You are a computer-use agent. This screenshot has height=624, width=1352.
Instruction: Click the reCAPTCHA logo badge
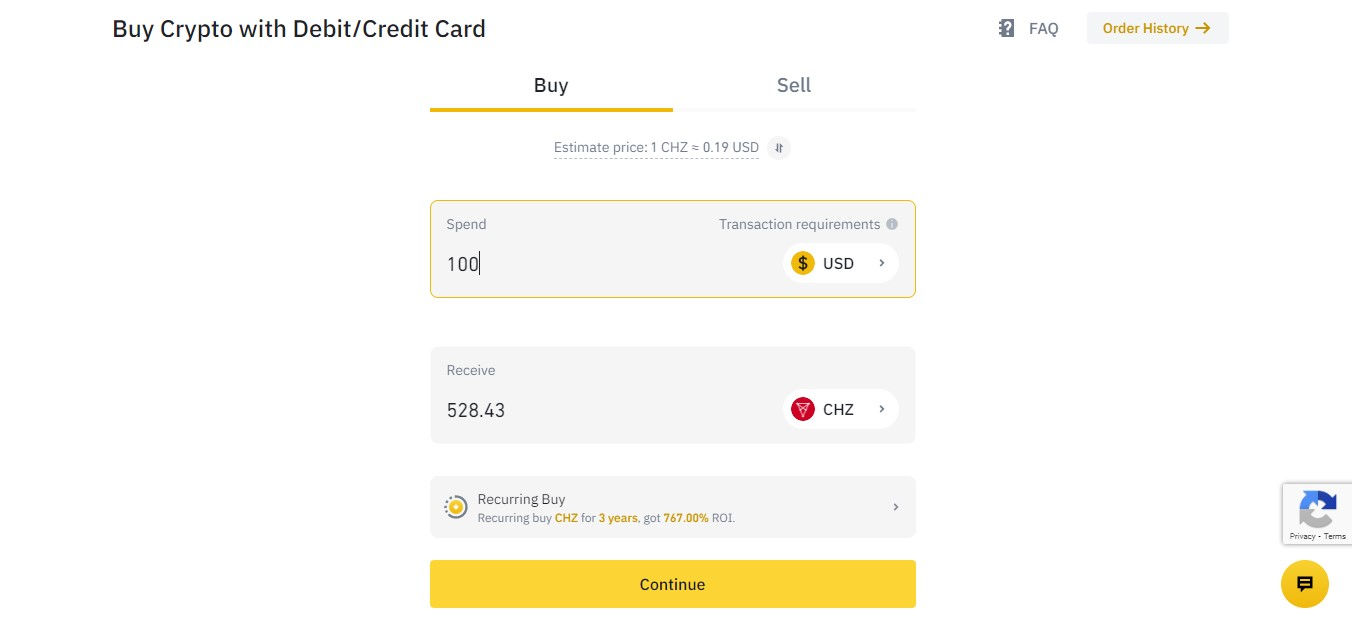1317,509
